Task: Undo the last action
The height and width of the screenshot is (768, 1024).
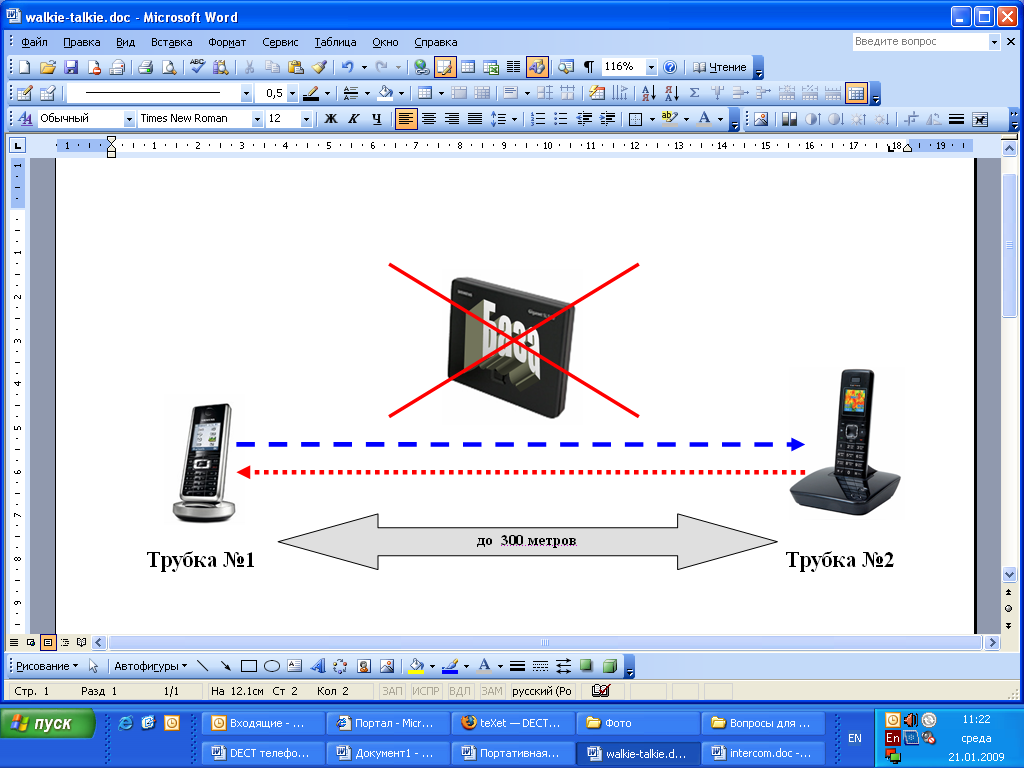Action: [347, 67]
